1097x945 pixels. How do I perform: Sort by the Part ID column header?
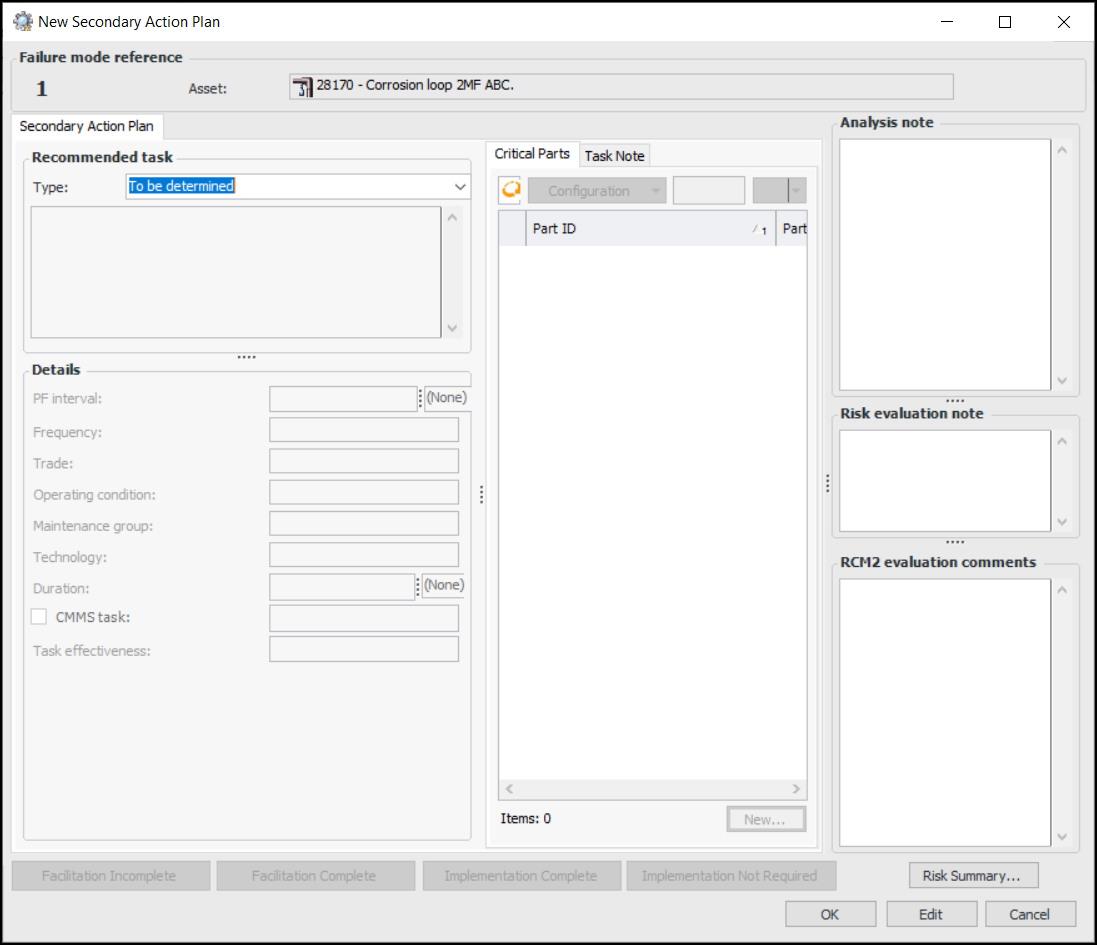point(640,229)
